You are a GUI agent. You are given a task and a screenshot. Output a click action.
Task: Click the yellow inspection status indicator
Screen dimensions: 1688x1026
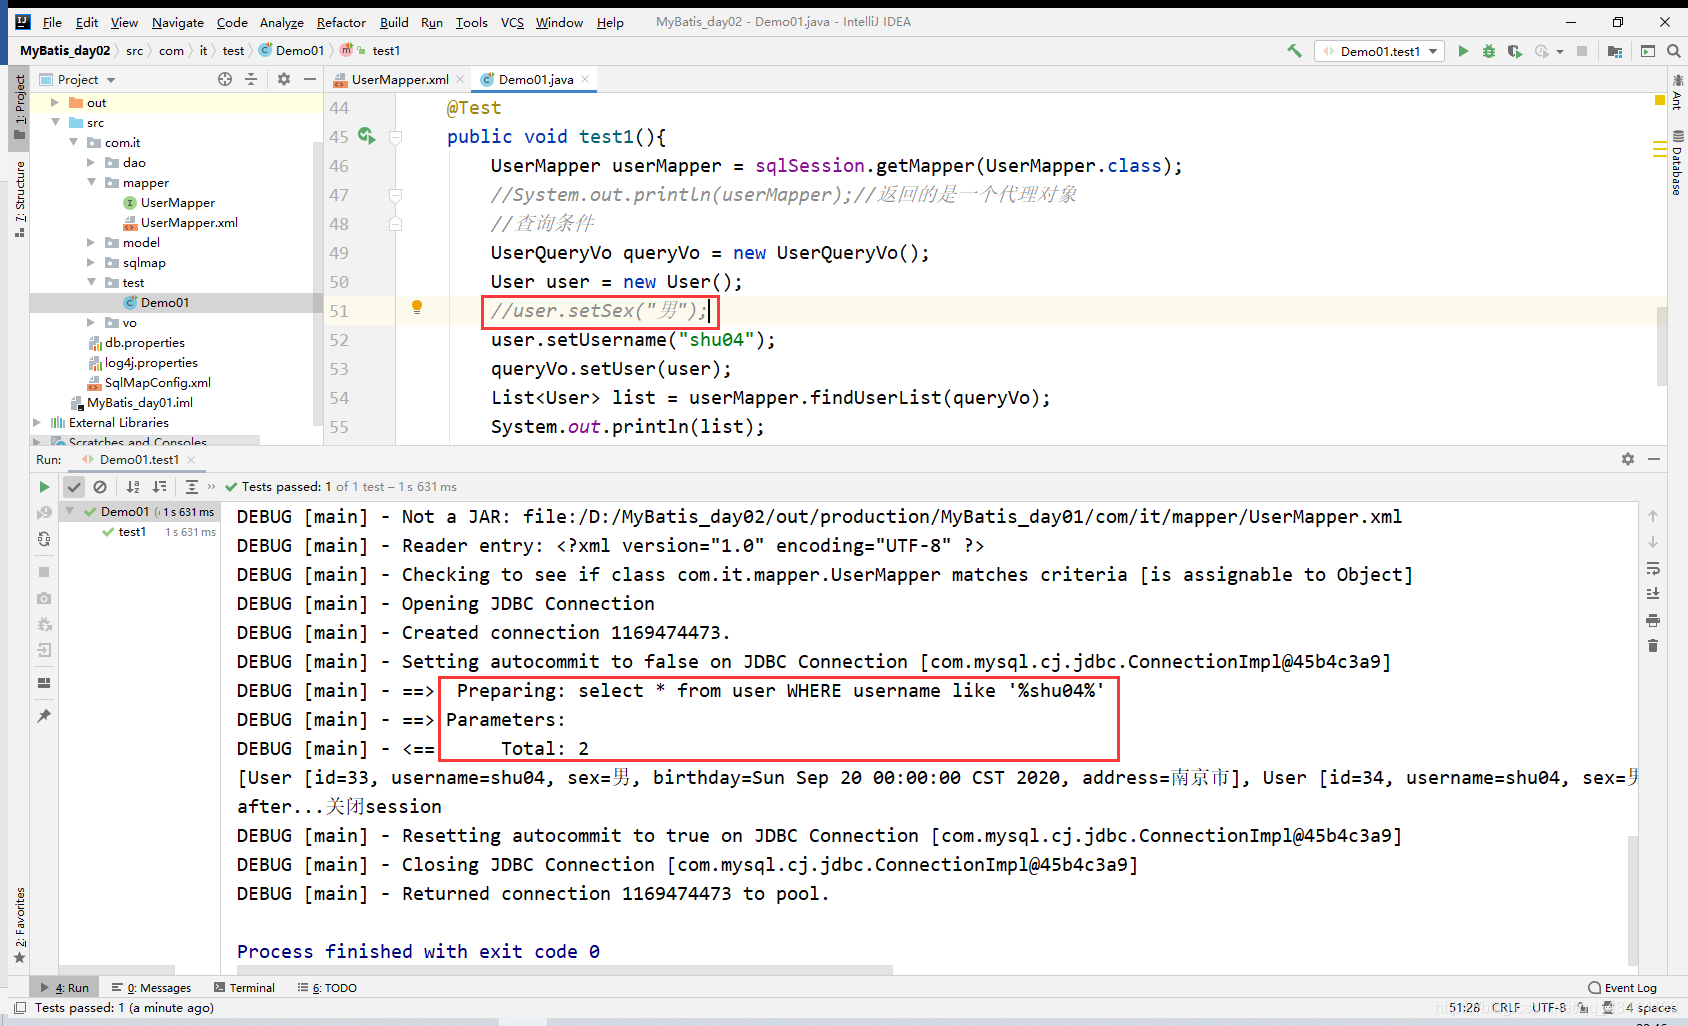pos(1660,100)
